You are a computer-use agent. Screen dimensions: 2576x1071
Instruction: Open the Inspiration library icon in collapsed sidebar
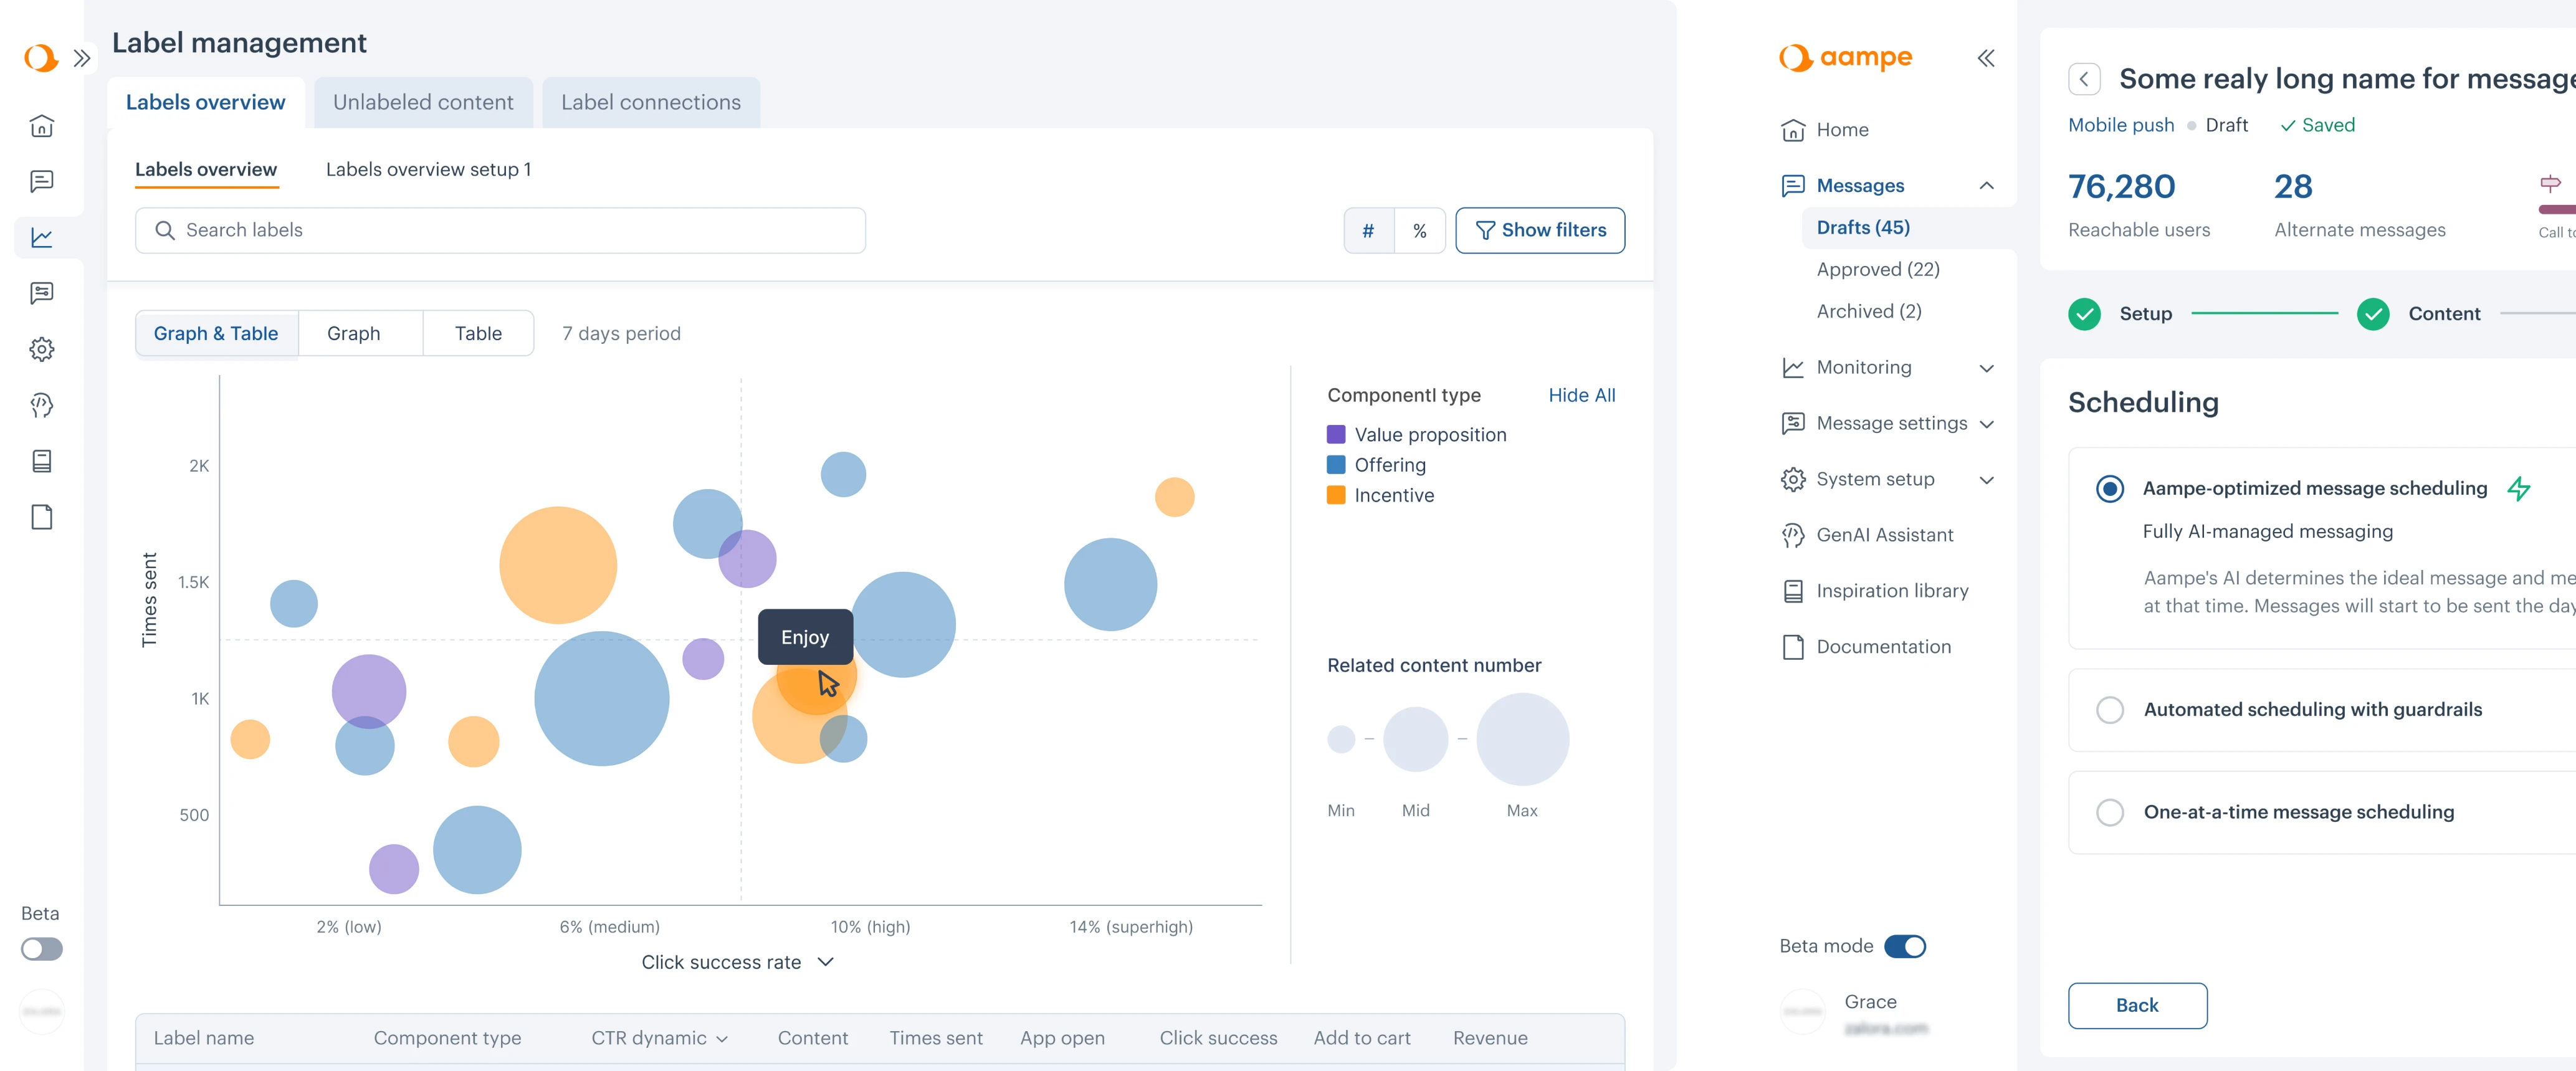[41, 461]
